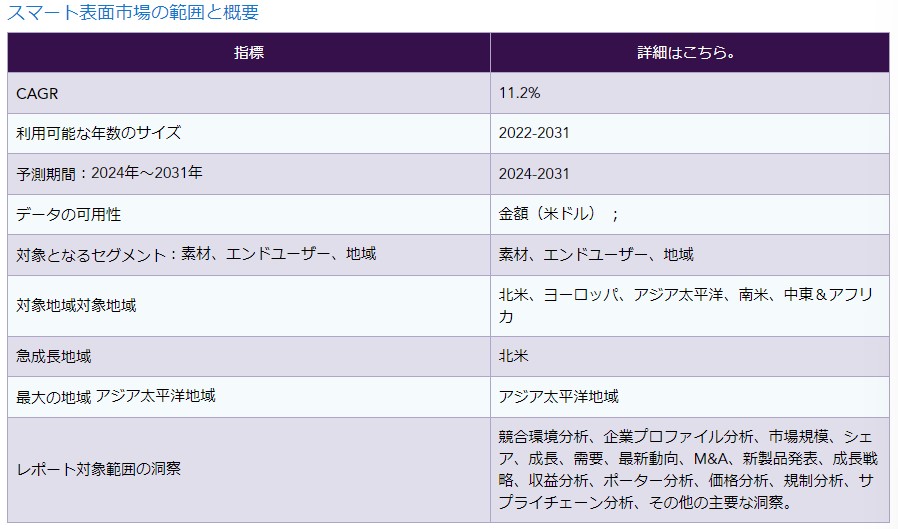Click the 競合環境分析 insights description cell
The height and width of the screenshot is (529, 898).
687,469
